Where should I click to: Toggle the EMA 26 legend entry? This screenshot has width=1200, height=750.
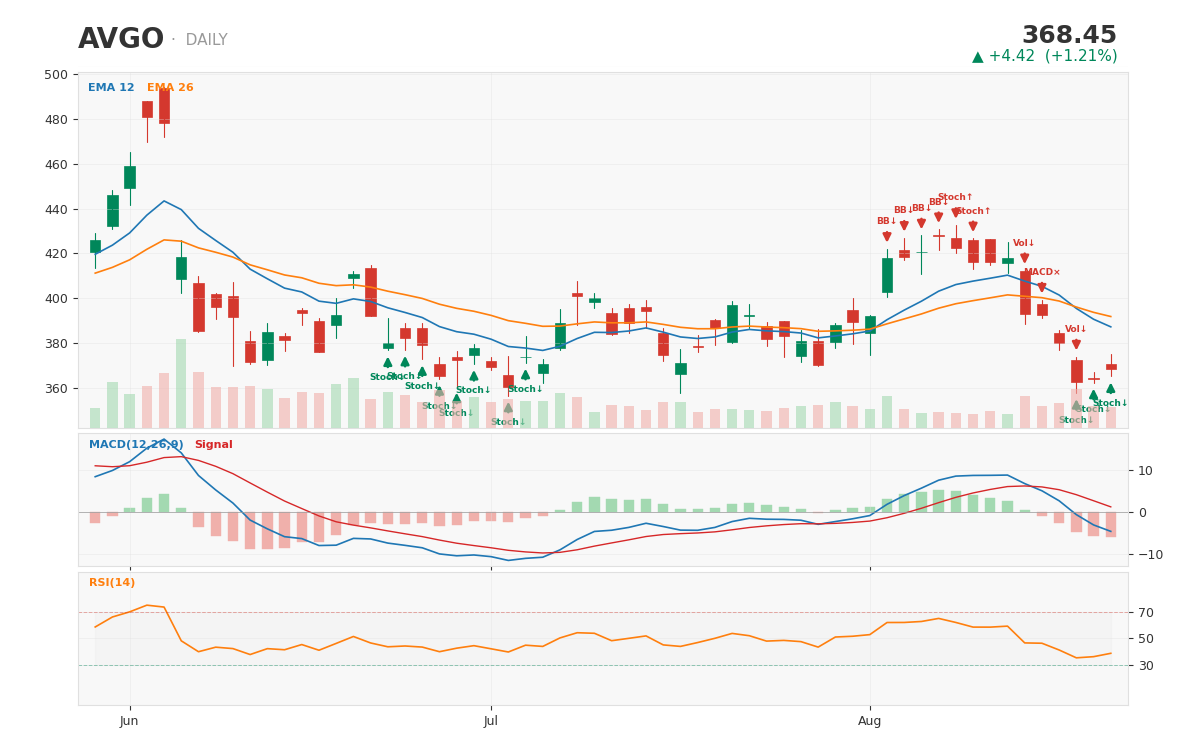pyautogui.click(x=170, y=88)
